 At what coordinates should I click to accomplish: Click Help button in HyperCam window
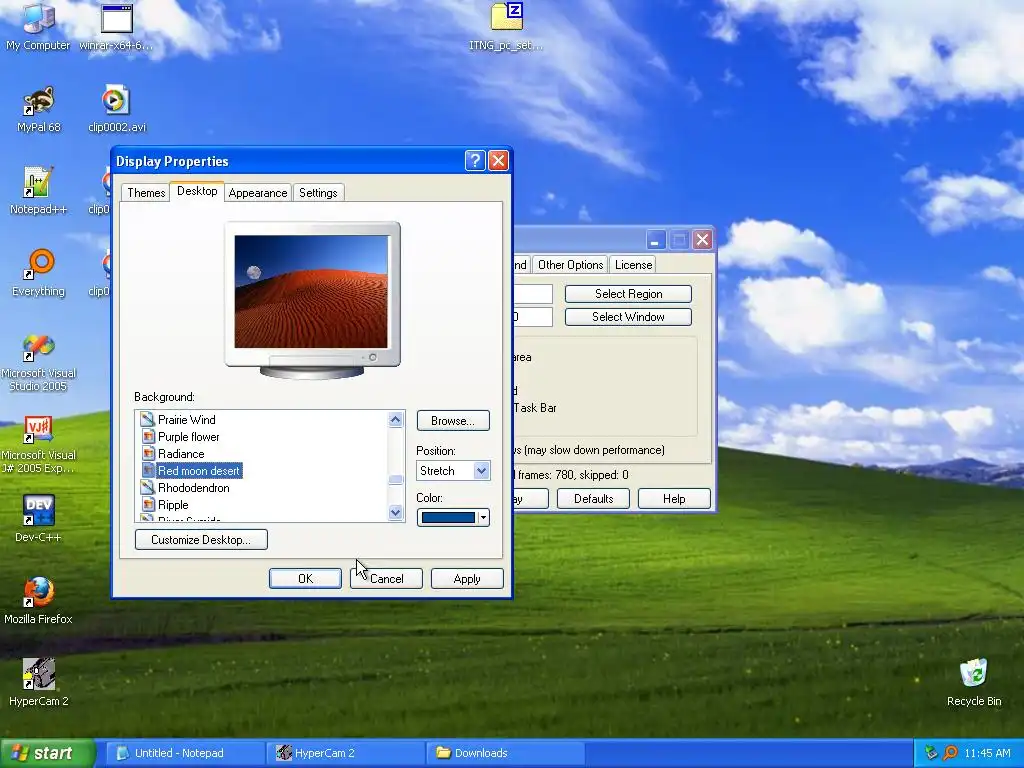tap(674, 499)
